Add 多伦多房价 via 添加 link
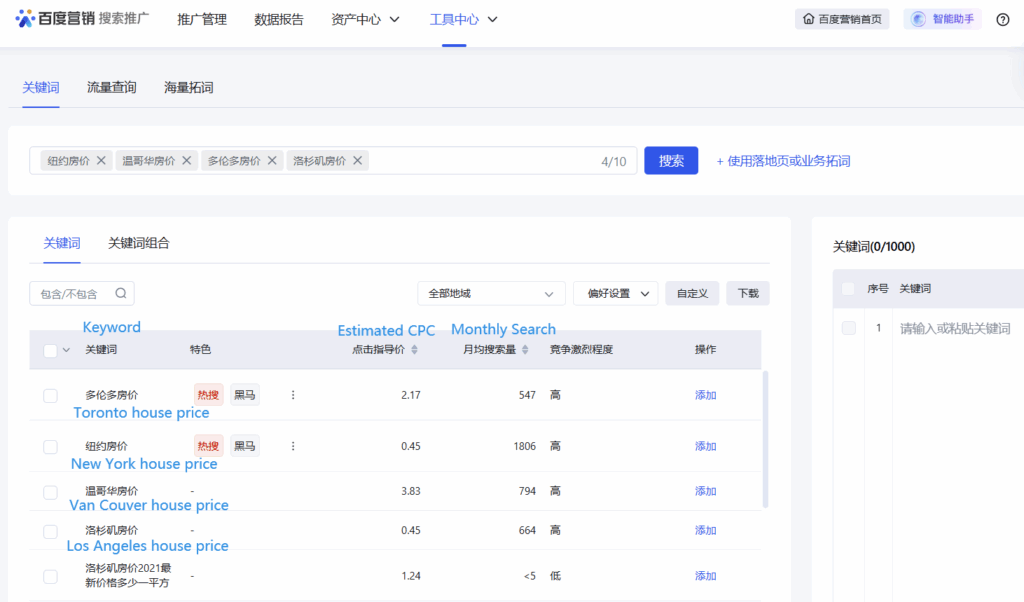The image size is (1024, 602). coord(705,395)
